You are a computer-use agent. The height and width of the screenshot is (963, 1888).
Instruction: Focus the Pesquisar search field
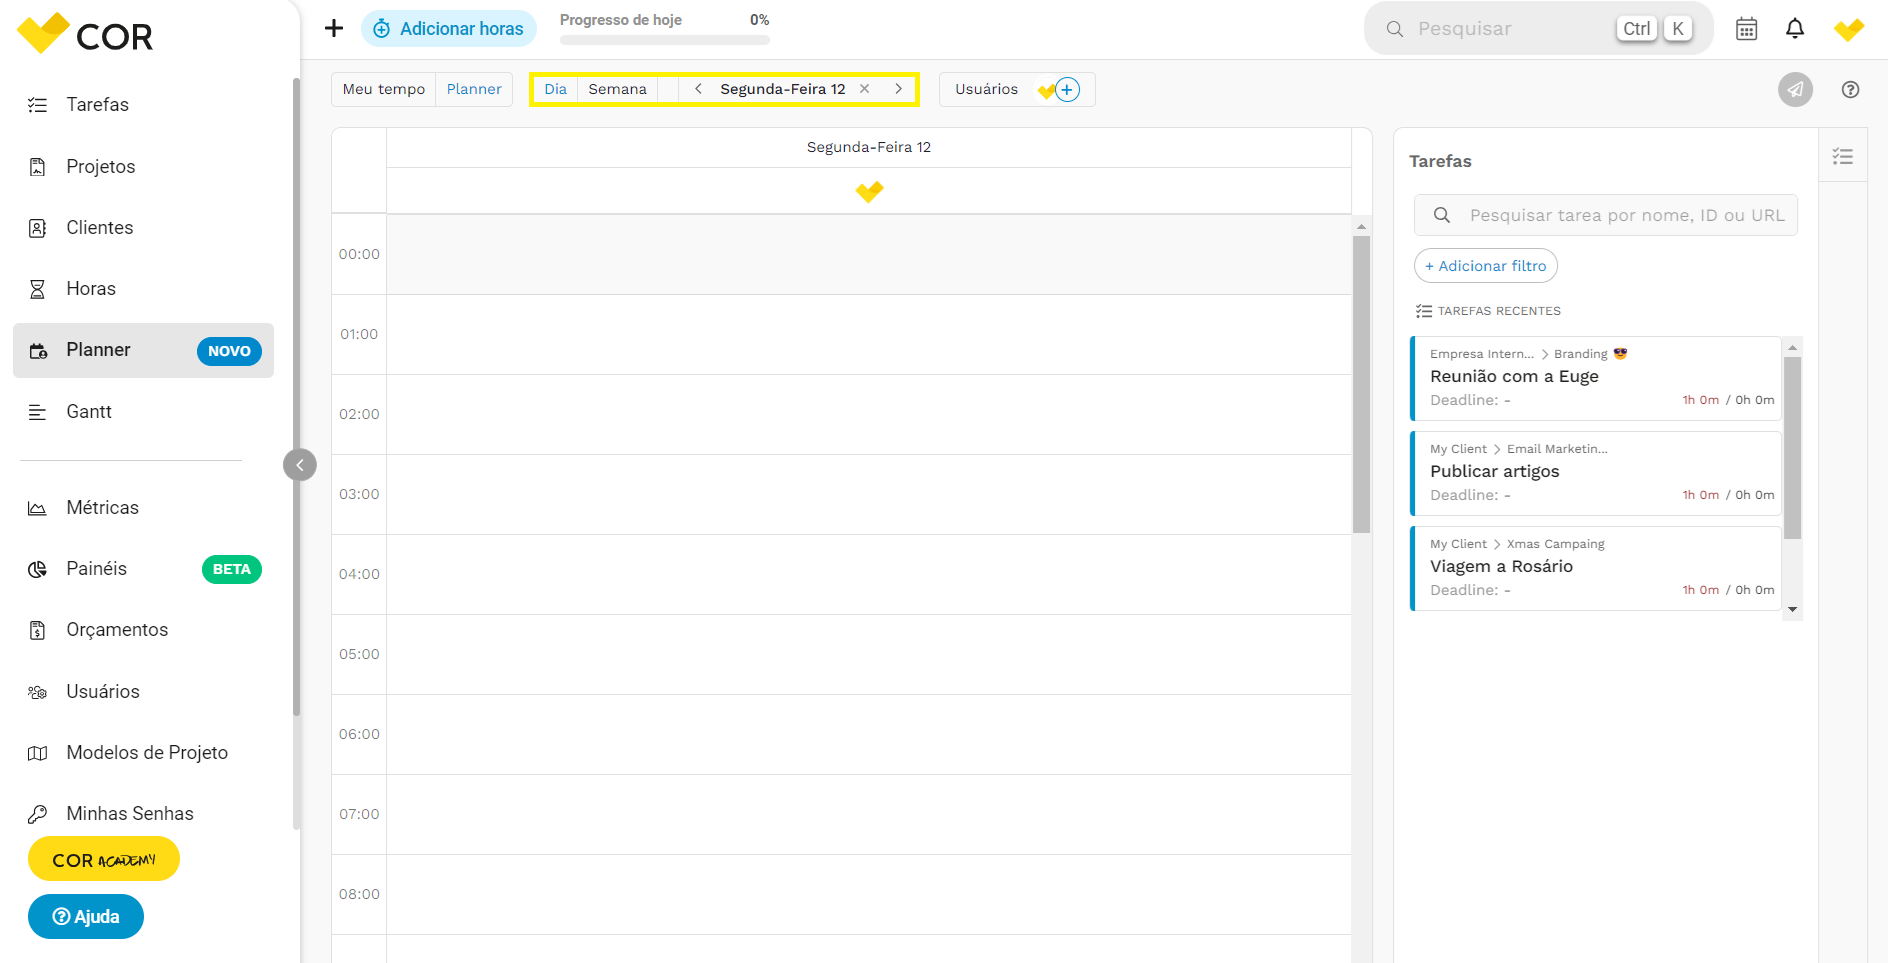pyautogui.click(x=1538, y=29)
